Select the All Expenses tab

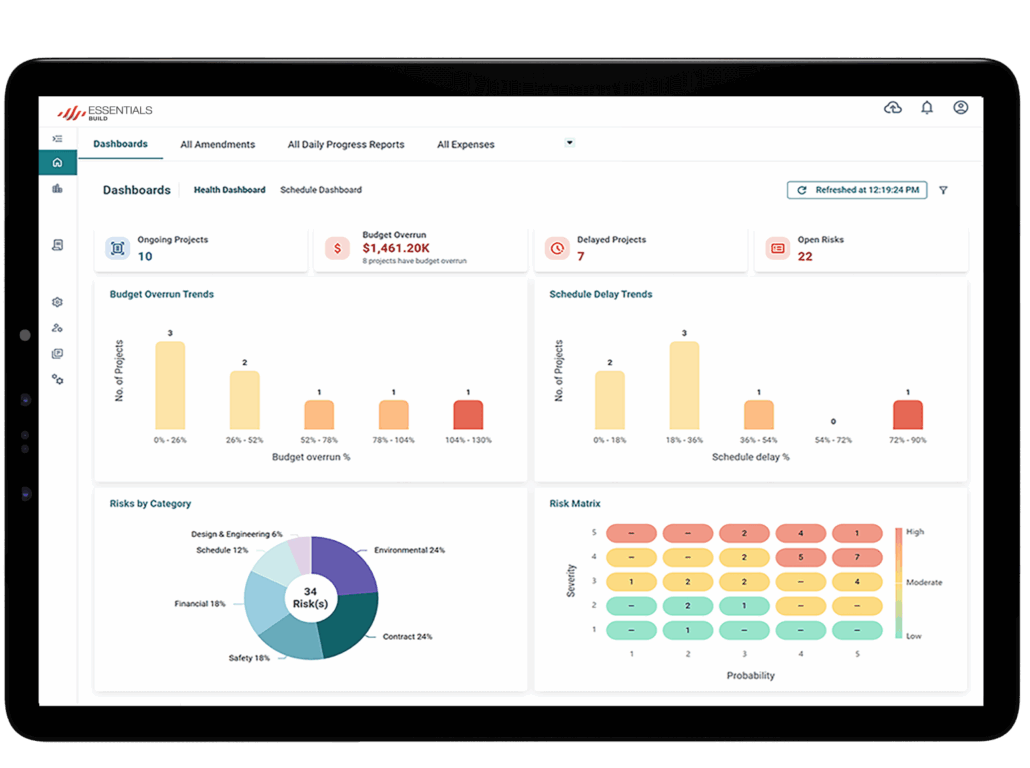(465, 145)
